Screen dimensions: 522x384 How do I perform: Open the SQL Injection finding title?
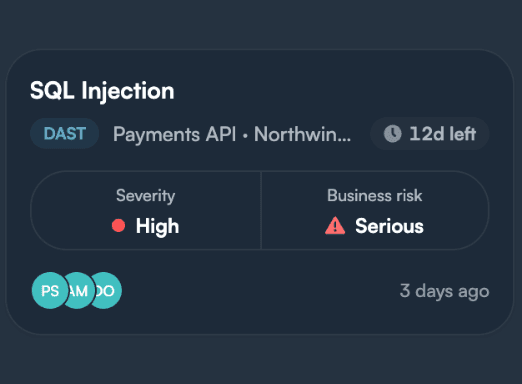(x=102, y=91)
